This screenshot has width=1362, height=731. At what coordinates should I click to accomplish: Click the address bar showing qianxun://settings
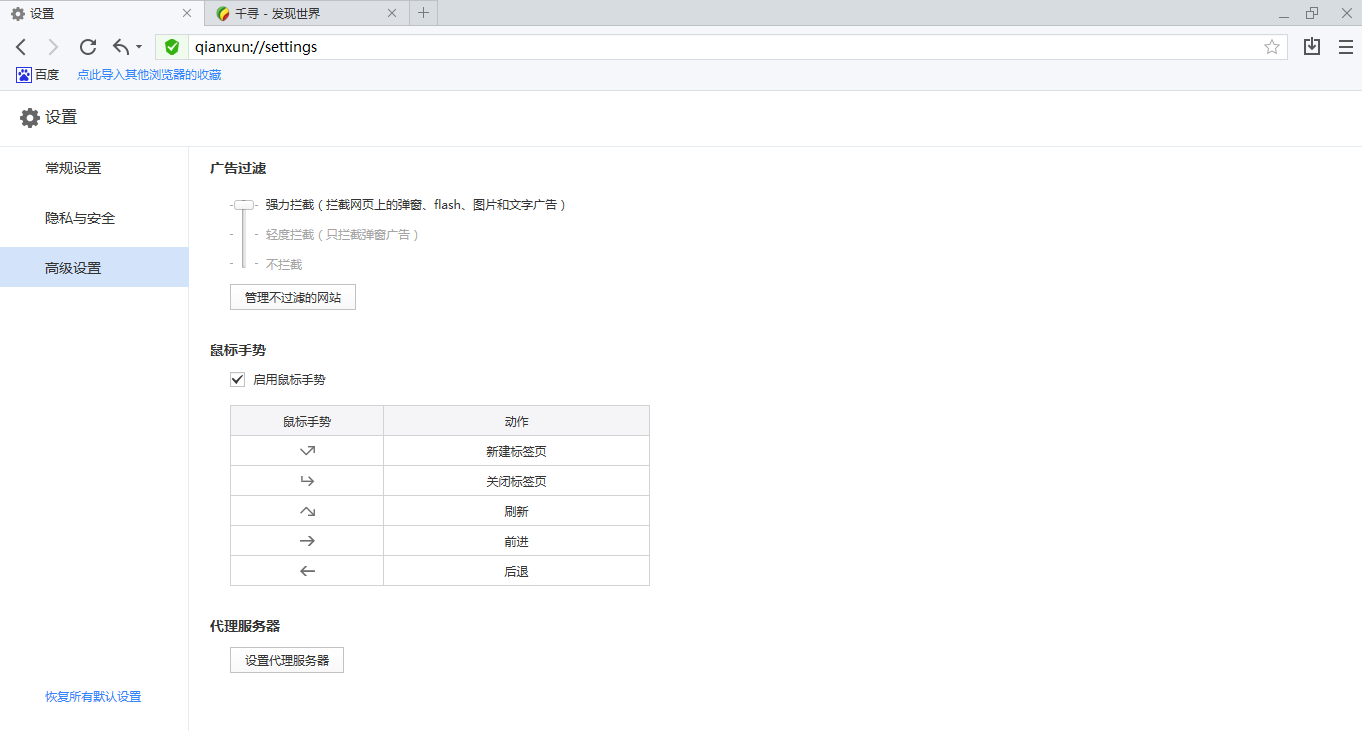pyautogui.click(x=723, y=47)
